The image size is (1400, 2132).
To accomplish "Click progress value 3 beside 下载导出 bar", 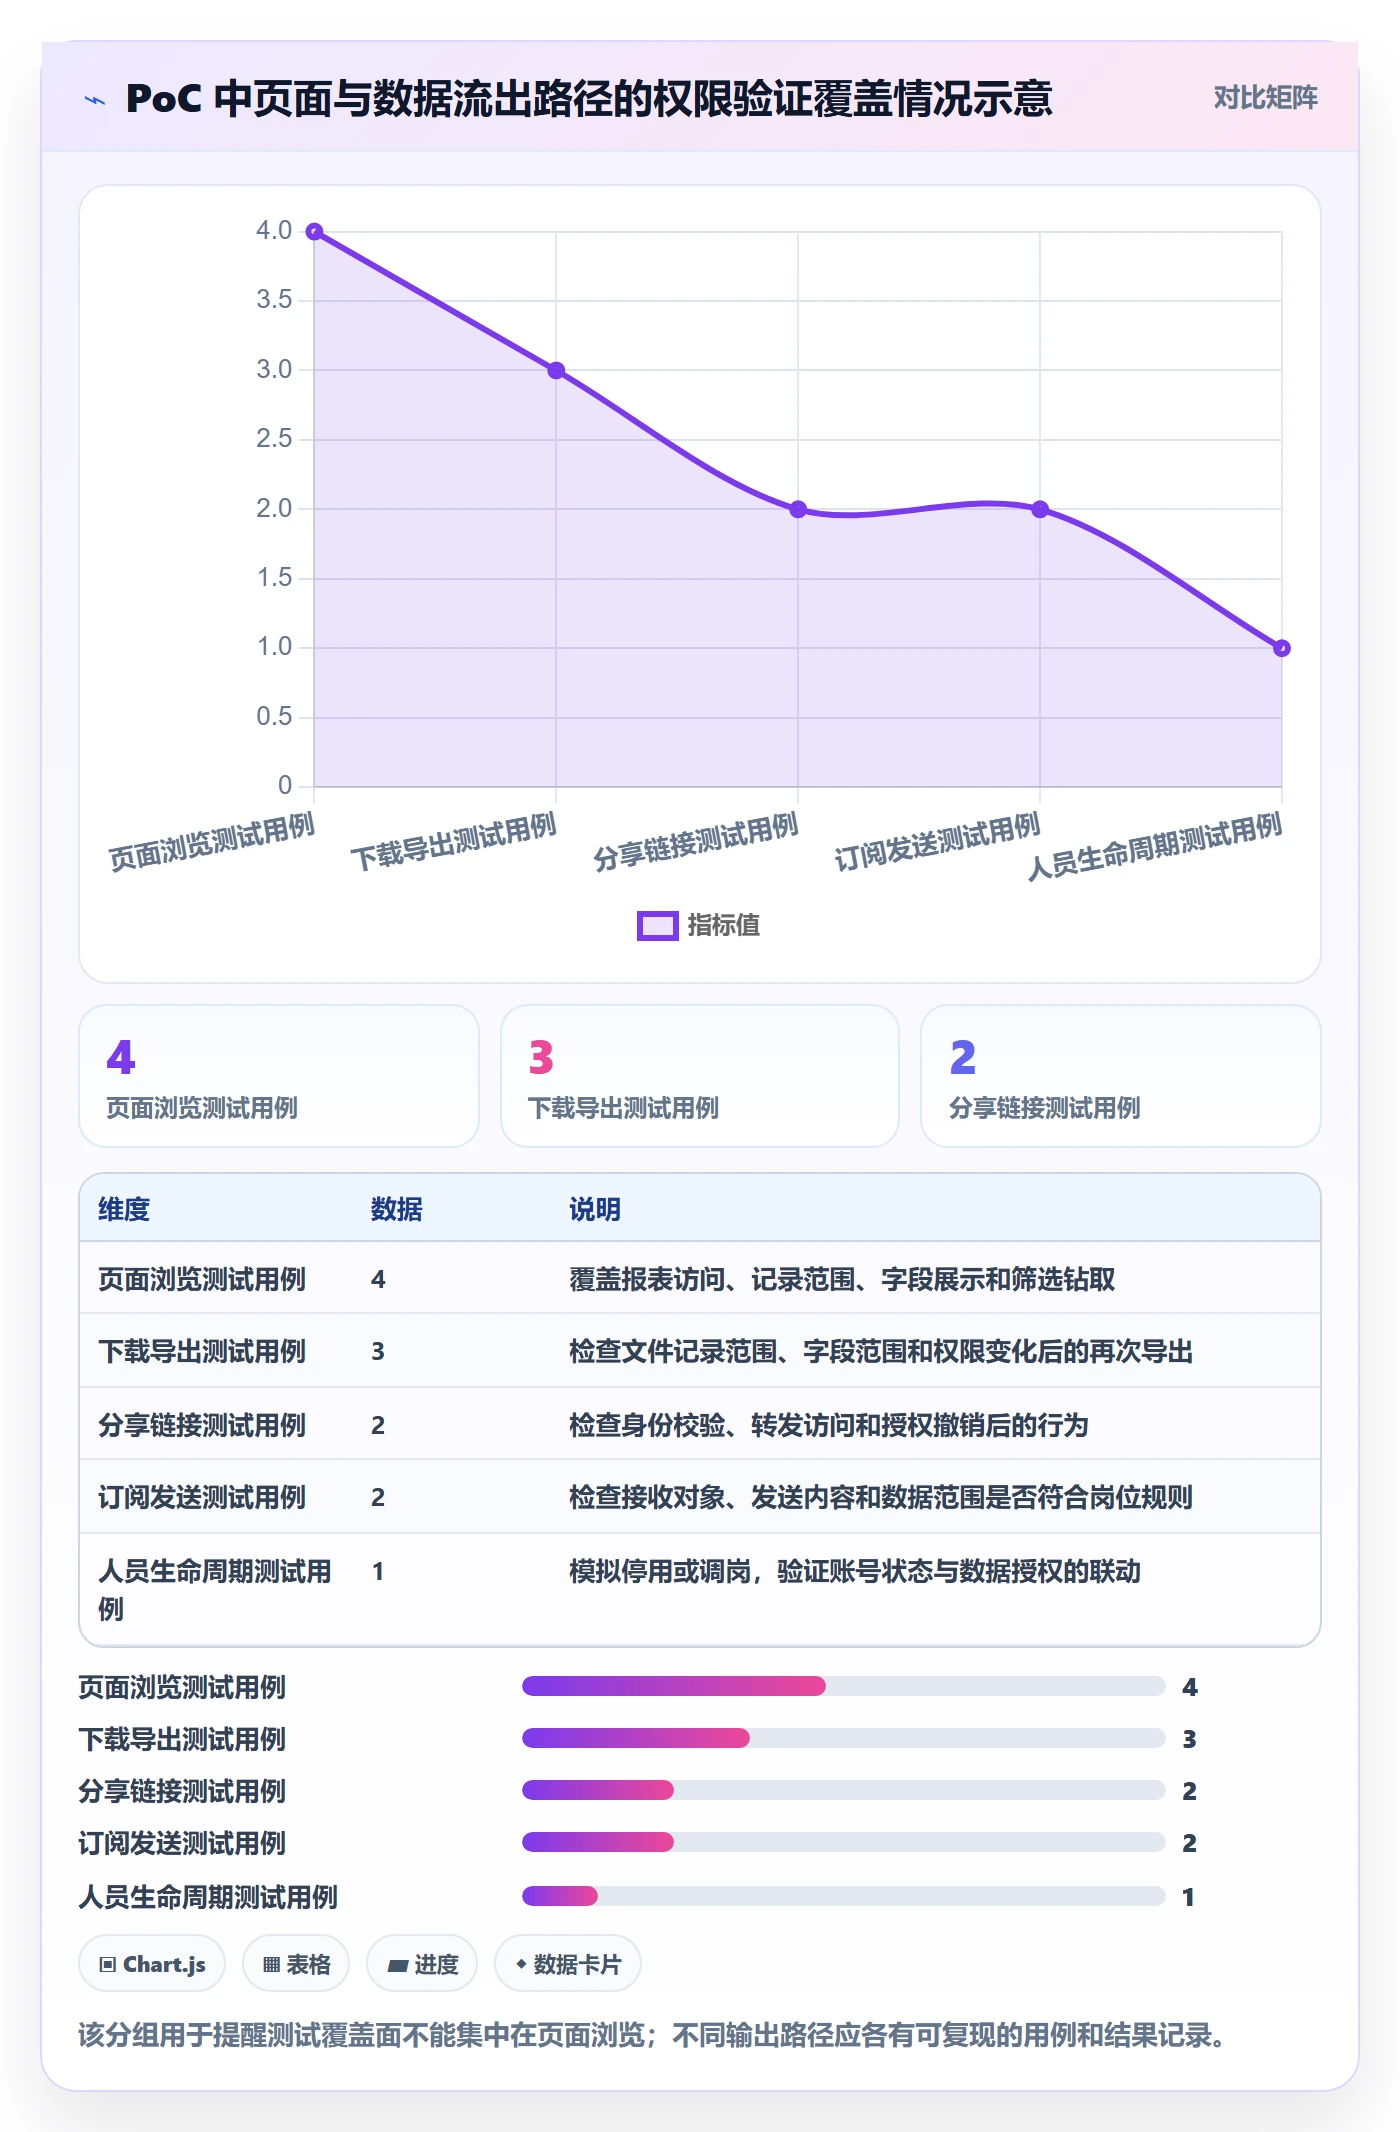I will pyautogui.click(x=1189, y=1740).
